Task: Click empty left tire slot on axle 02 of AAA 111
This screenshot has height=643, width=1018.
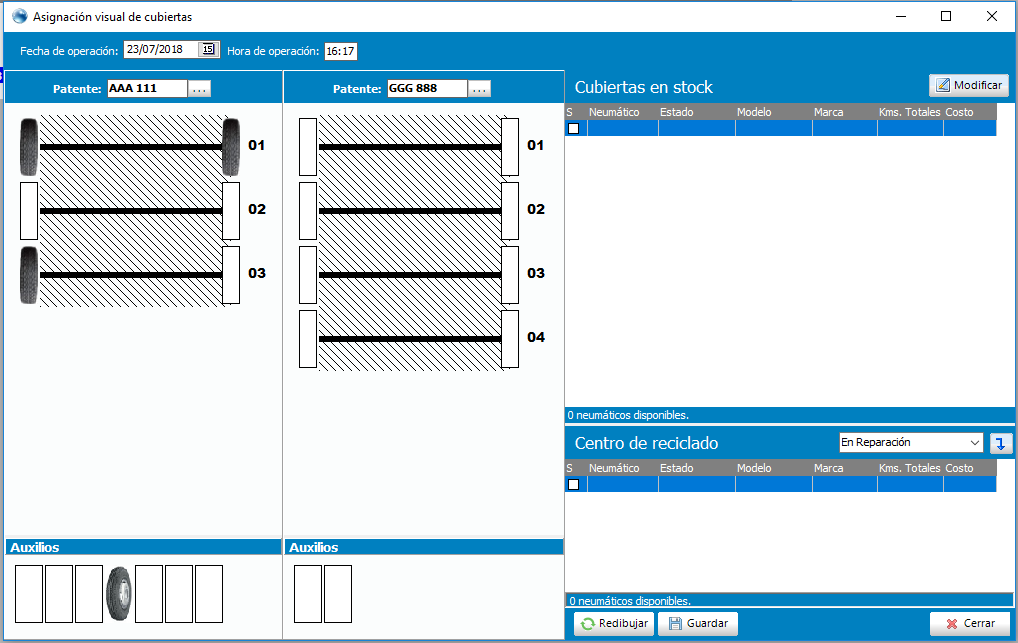Action: click(x=29, y=211)
